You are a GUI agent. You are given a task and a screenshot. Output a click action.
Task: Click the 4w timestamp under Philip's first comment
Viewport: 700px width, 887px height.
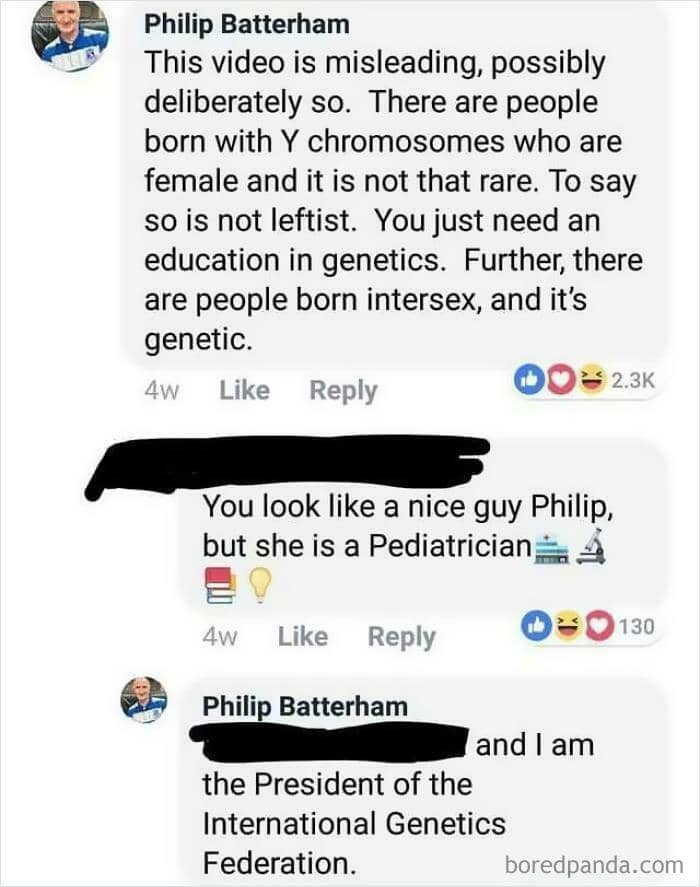161,391
